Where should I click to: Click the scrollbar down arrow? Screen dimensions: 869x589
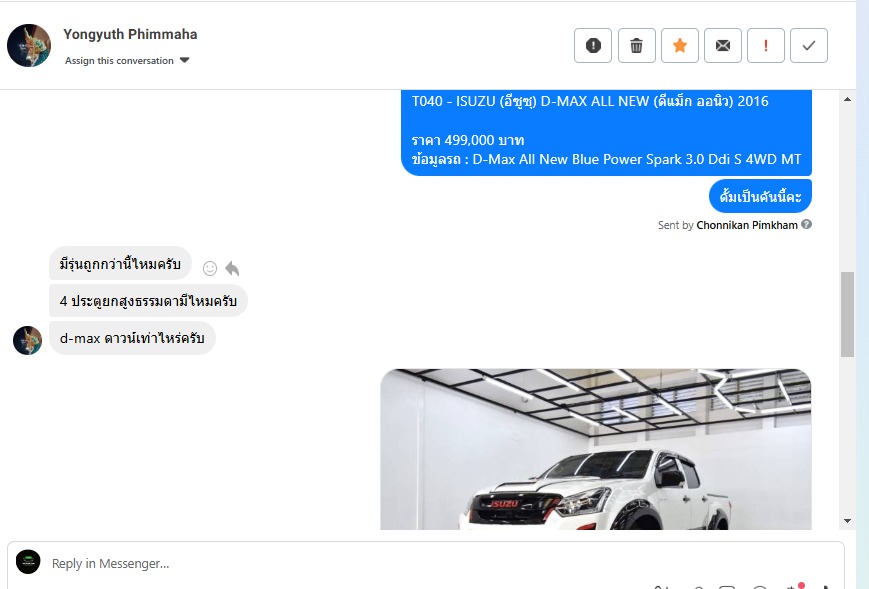[x=847, y=521]
